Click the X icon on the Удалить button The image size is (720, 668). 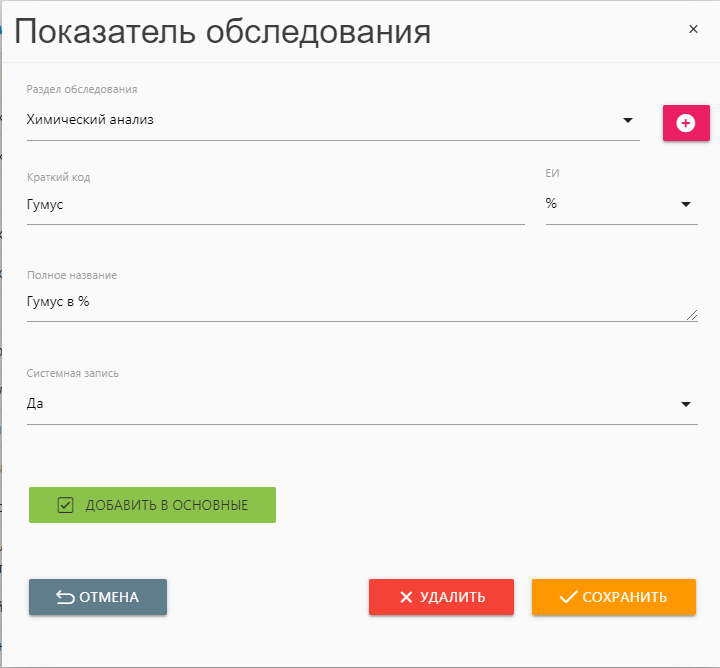(406, 597)
